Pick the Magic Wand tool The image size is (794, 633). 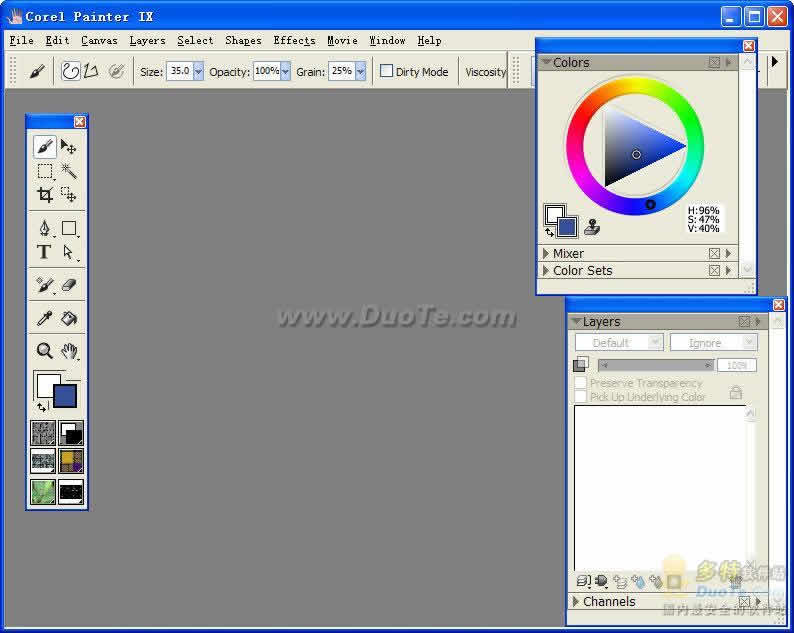point(68,171)
